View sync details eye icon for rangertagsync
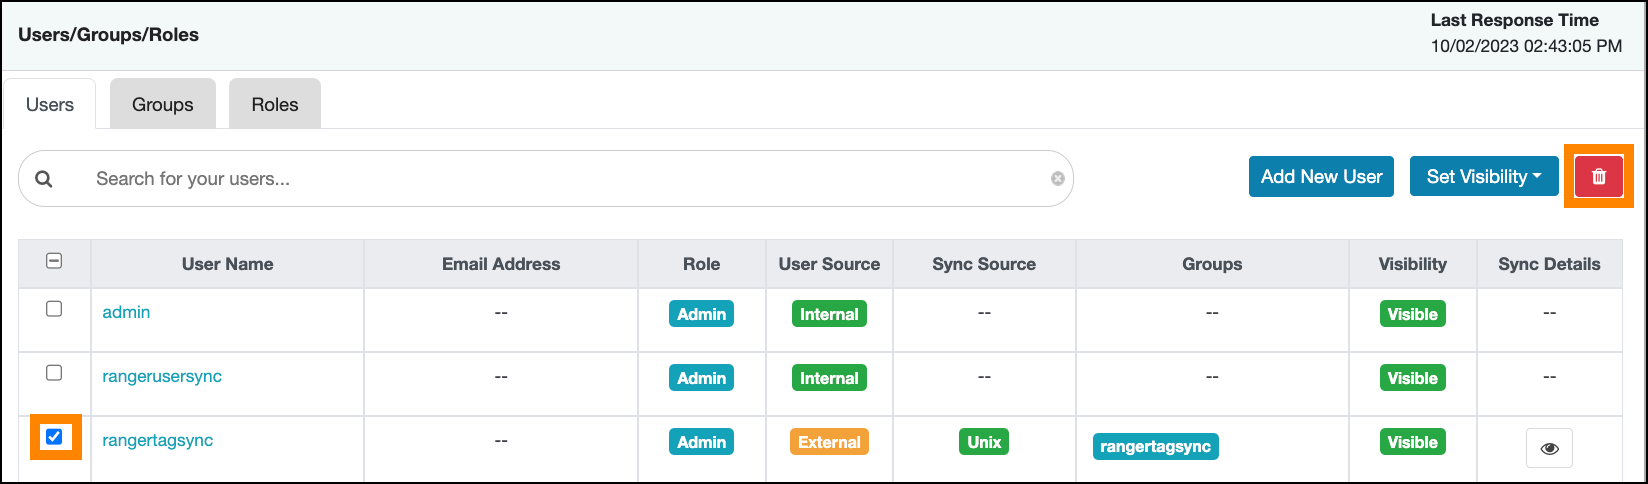The image size is (1648, 484). 1549,448
